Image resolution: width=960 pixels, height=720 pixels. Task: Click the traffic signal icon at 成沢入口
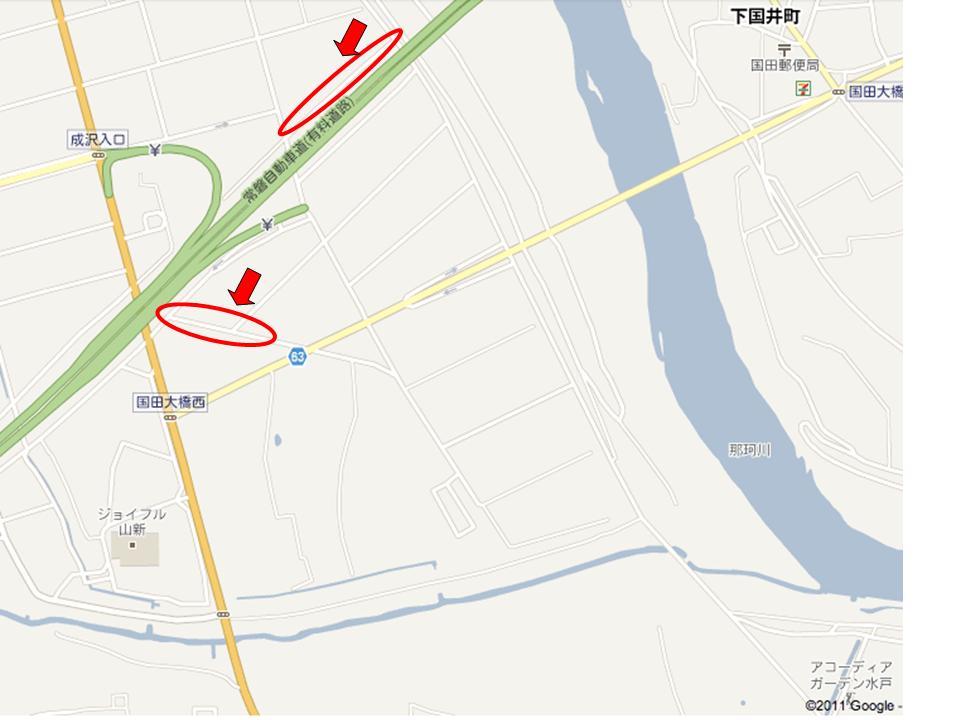pyautogui.click(x=99, y=156)
